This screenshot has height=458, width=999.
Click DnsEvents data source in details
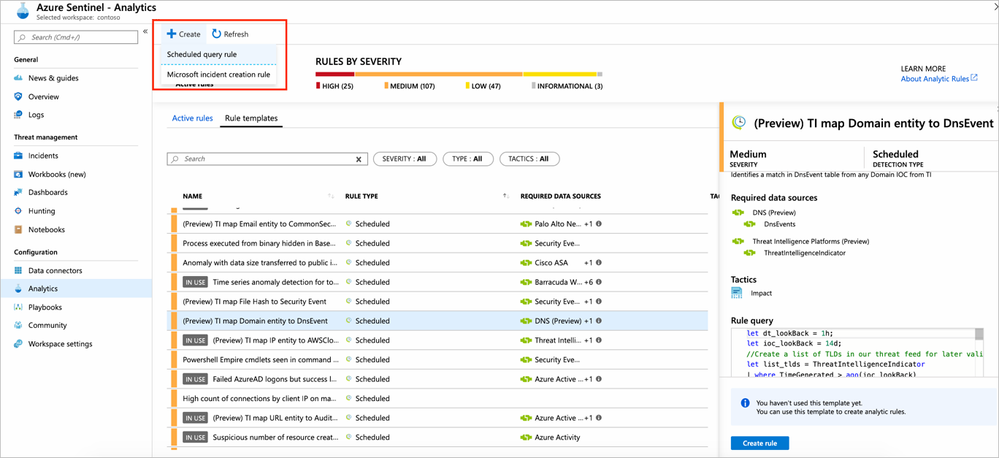click(x=780, y=224)
